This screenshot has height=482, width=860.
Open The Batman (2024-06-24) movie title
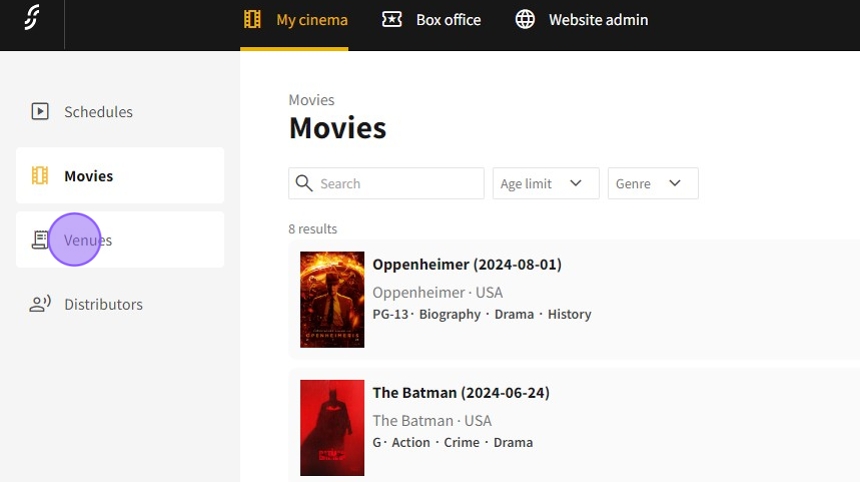click(x=461, y=393)
